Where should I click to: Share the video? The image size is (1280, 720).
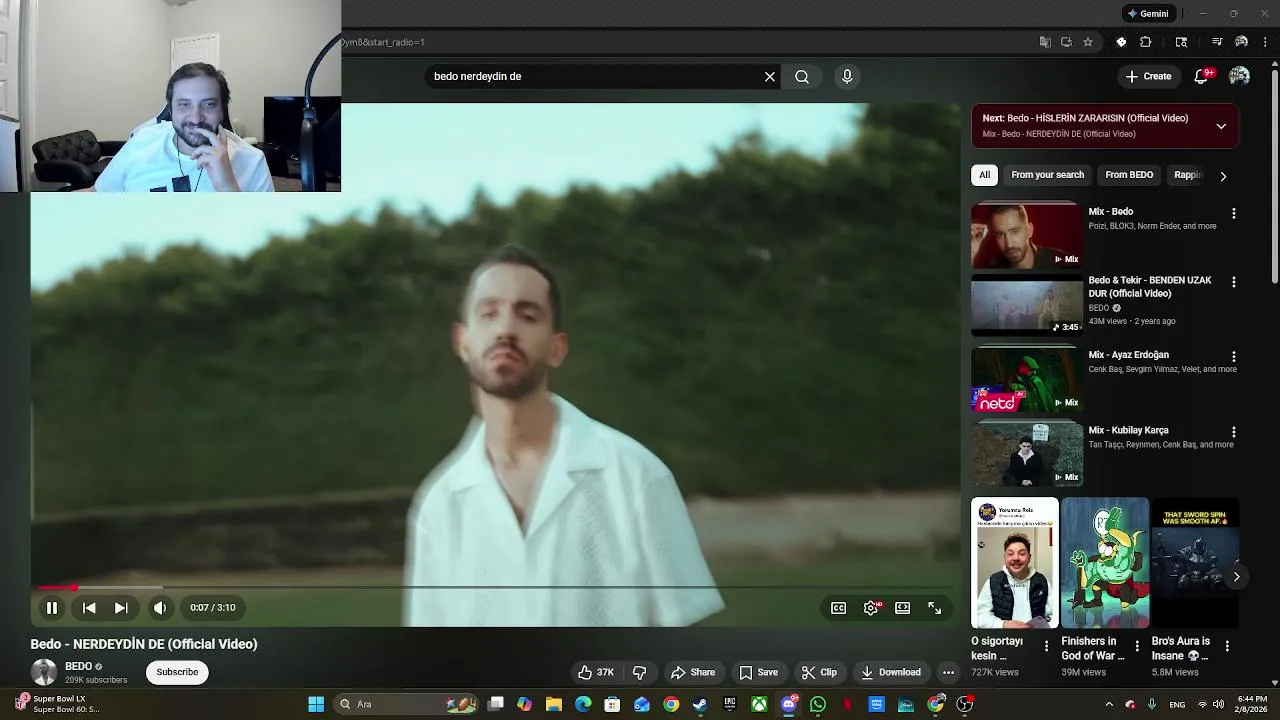click(693, 673)
